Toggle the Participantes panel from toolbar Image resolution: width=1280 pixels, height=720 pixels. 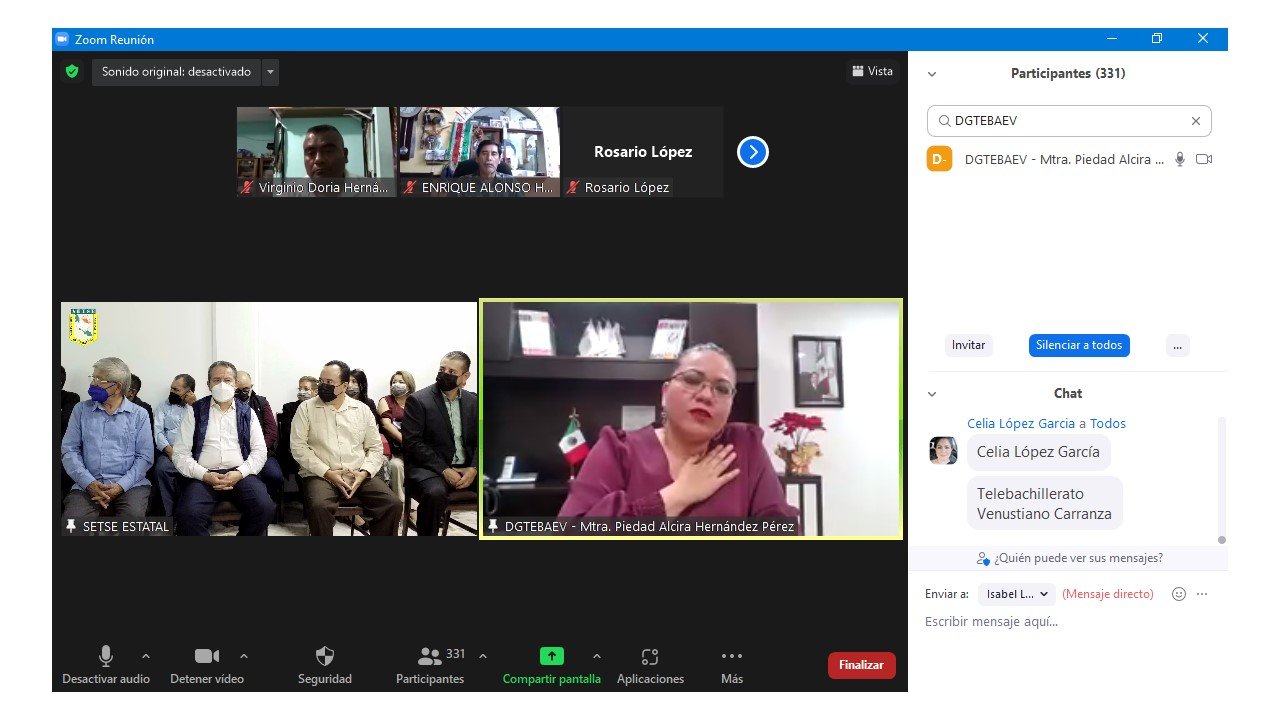431,657
